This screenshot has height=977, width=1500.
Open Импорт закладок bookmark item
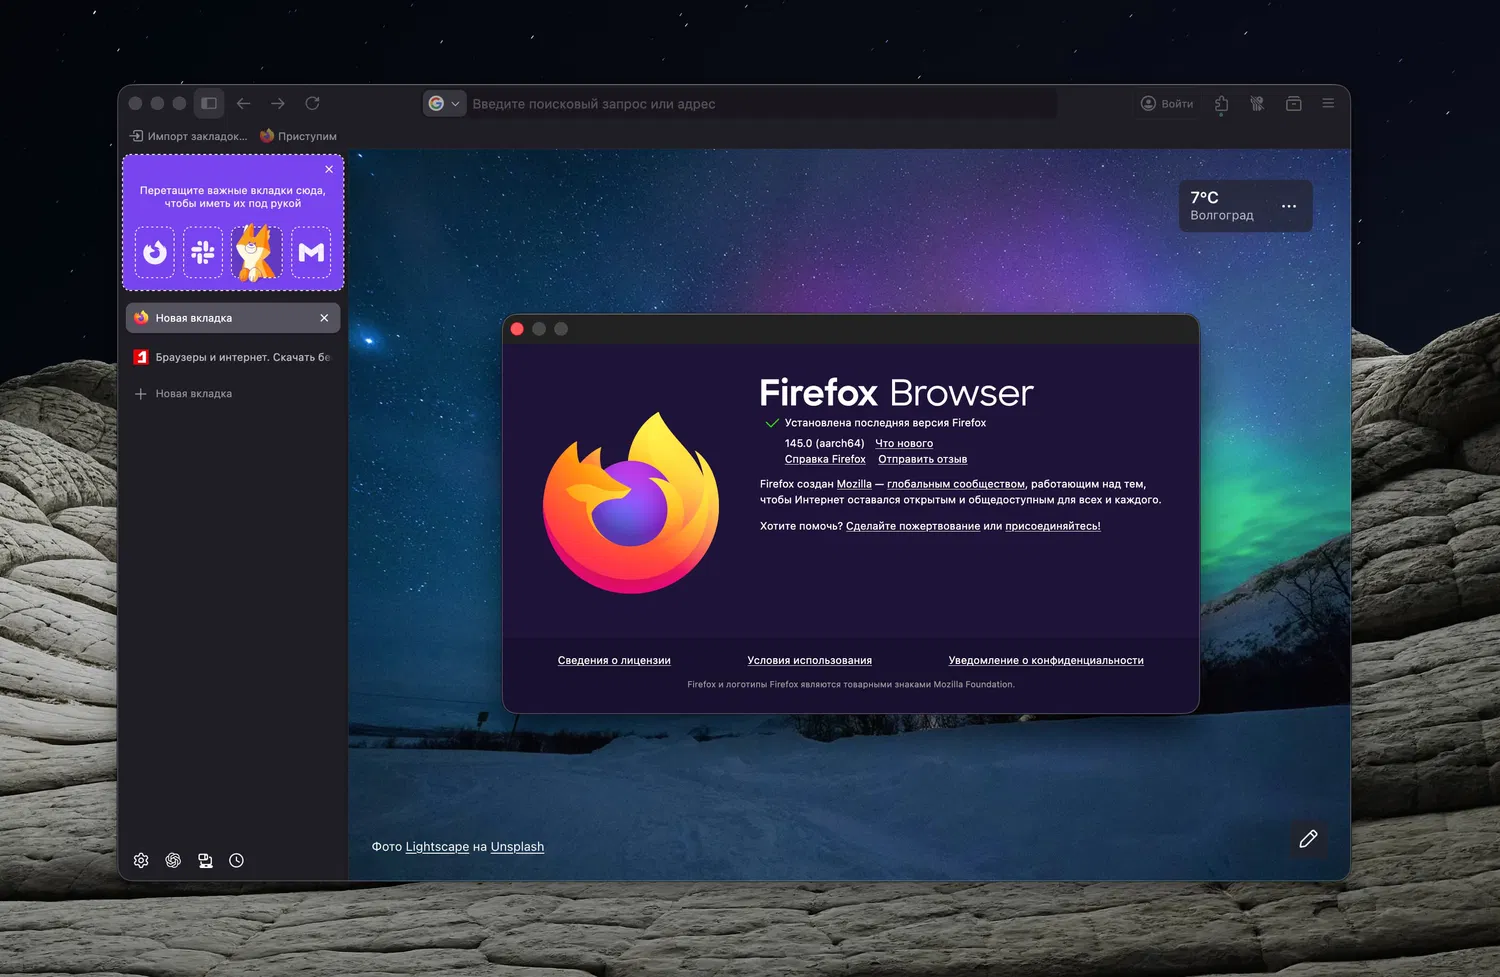click(x=188, y=136)
